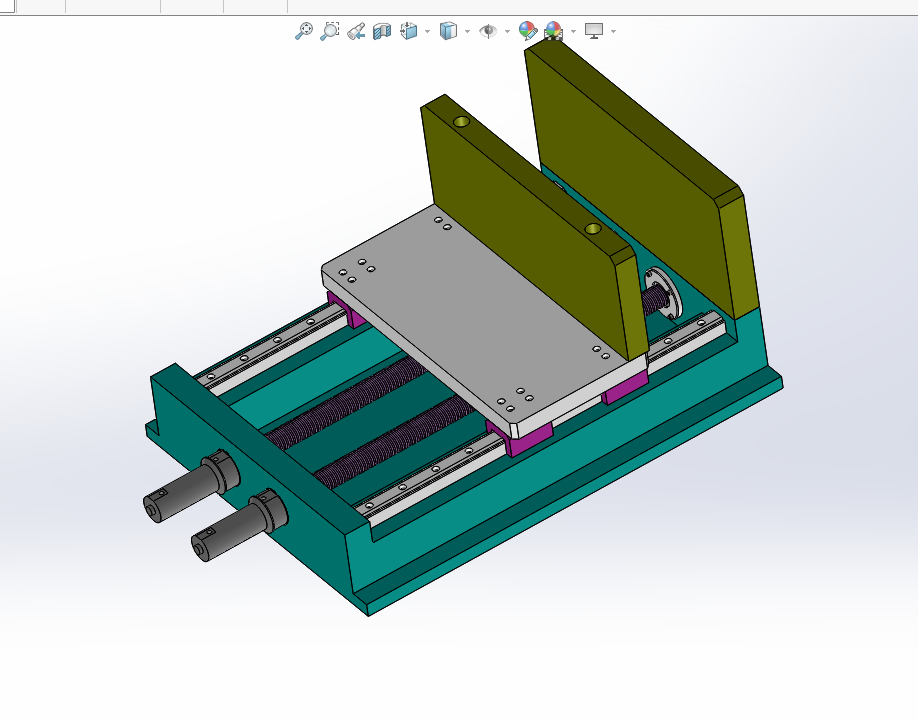Select the left purple lead screw
This screenshot has width=918, height=722.
coord(345,404)
